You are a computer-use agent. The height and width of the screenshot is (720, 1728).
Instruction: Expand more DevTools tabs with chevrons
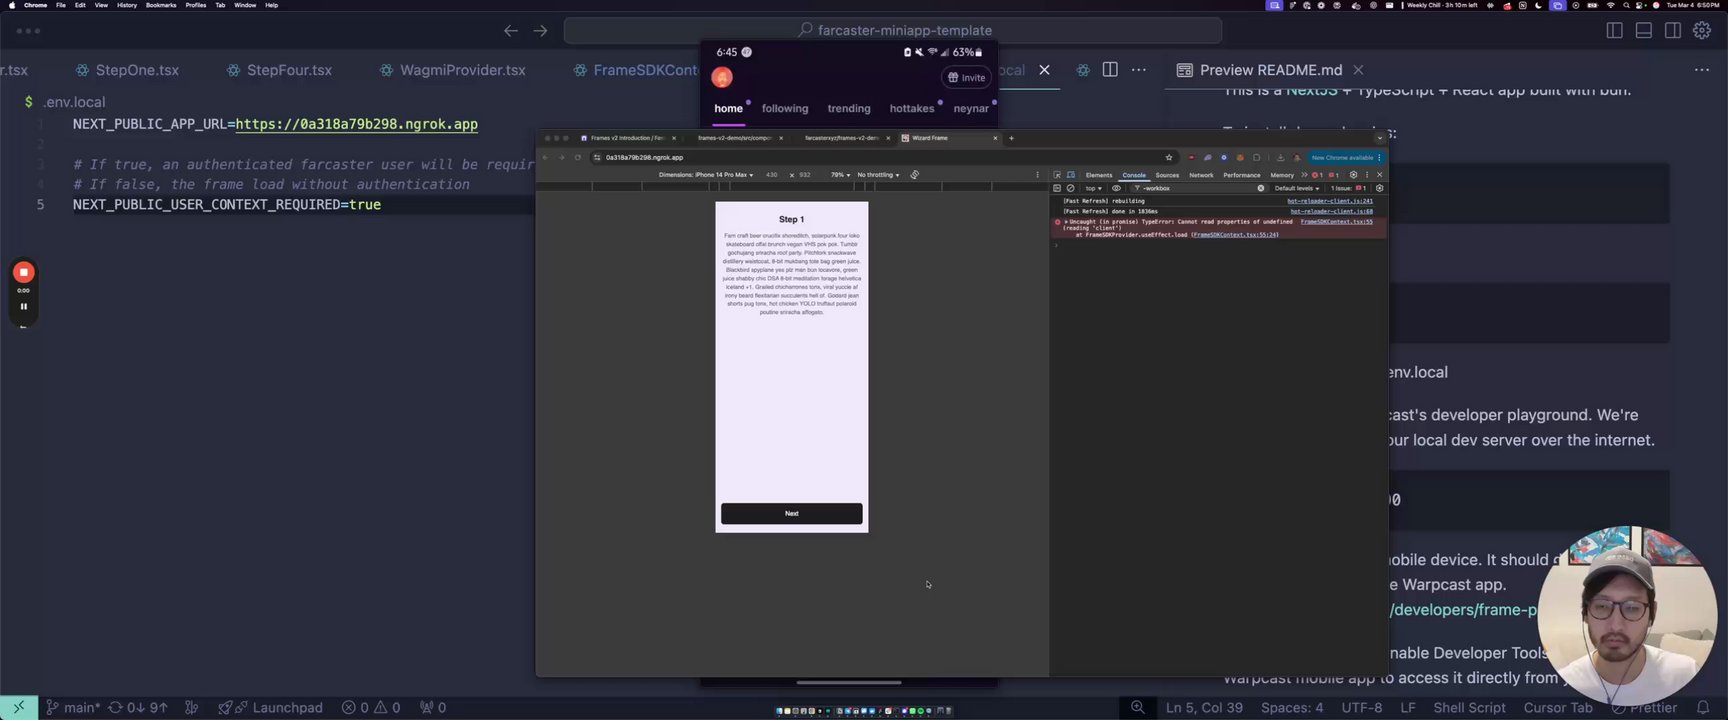[1304, 175]
